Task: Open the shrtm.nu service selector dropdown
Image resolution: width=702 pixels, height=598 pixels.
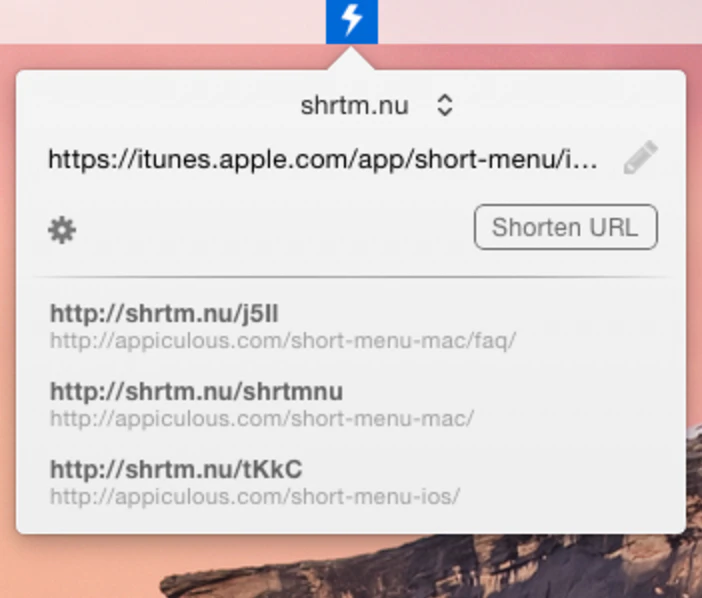Action: tap(377, 106)
